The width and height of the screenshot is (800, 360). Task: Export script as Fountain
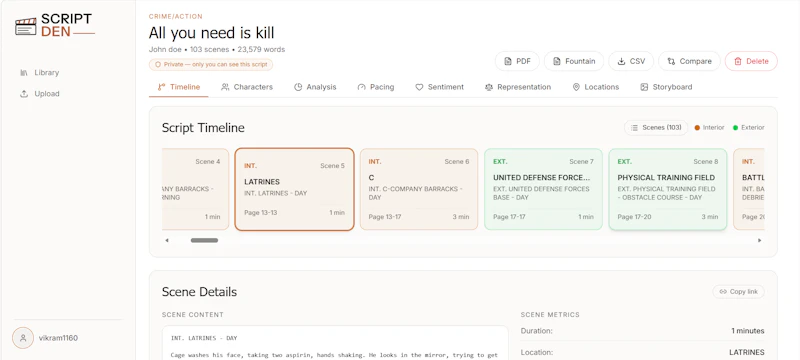574,61
